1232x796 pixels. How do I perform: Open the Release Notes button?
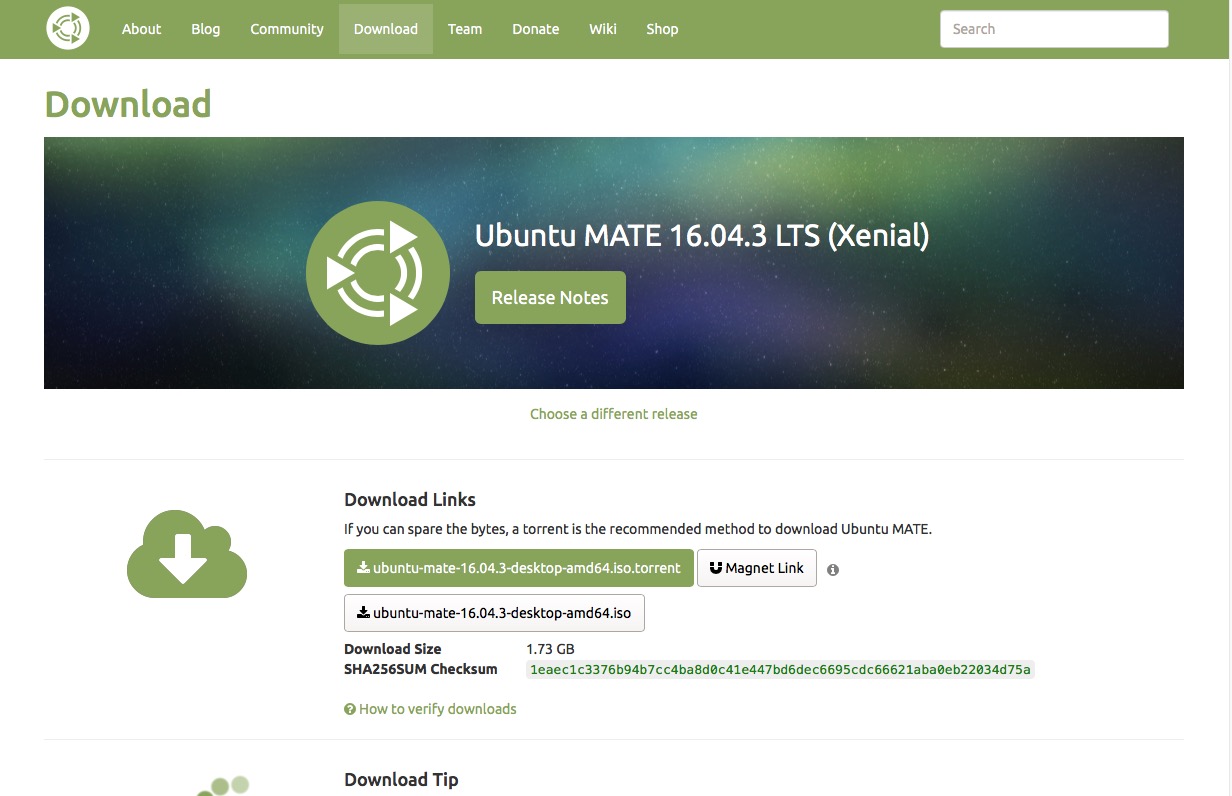pos(550,297)
